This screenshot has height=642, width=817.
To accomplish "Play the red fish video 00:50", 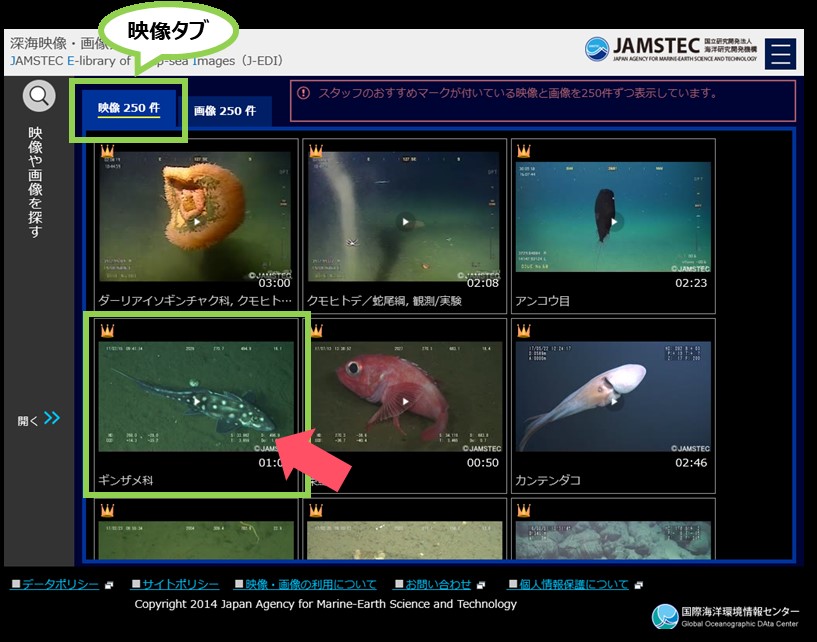I will (x=405, y=401).
